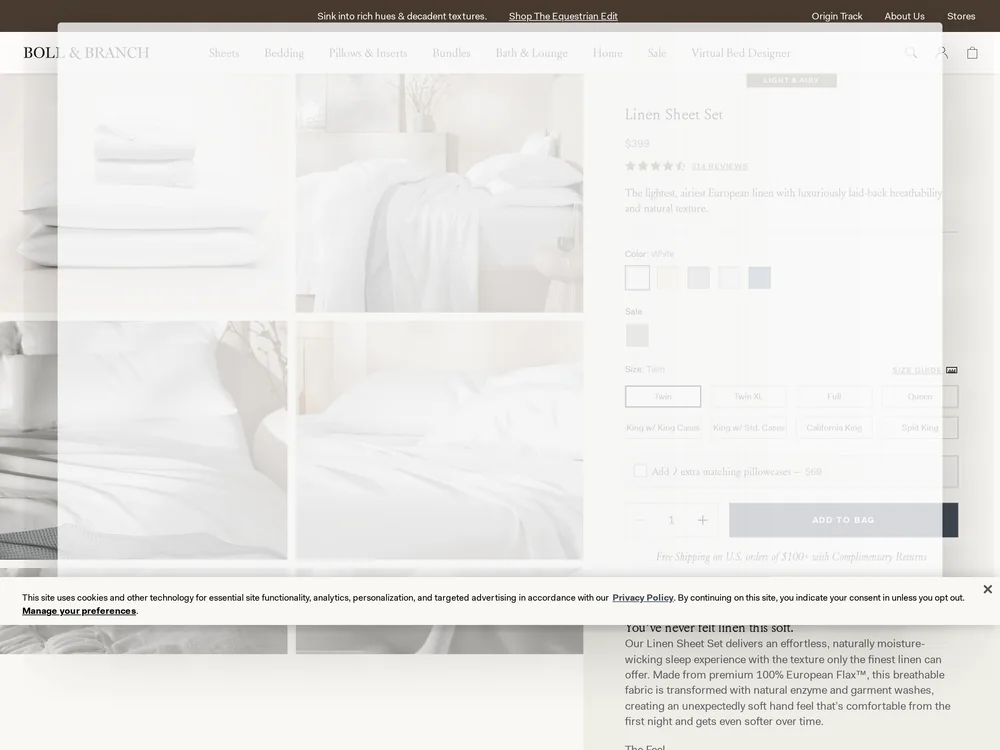
Task: Click Shop The Equestrian Edit link
Action: pyautogui.click(x=563, y=16)
